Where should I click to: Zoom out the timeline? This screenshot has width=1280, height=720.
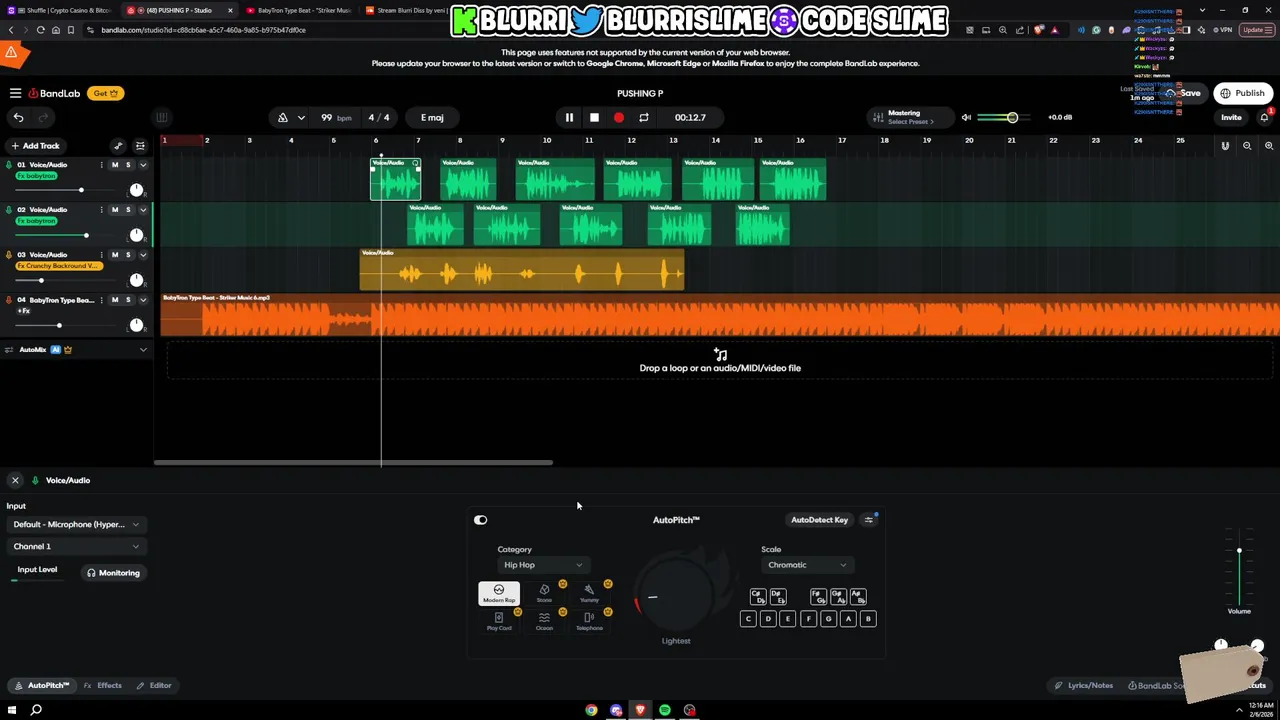pyautogui.click(x=1247, y=146)
